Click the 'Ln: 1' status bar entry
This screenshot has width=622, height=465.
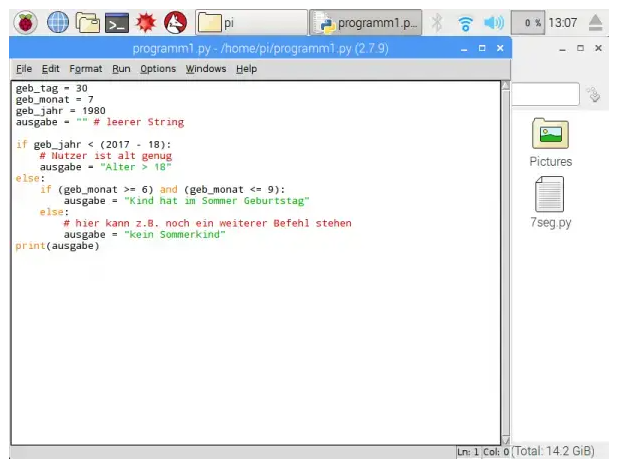click(x=468, y=452)
